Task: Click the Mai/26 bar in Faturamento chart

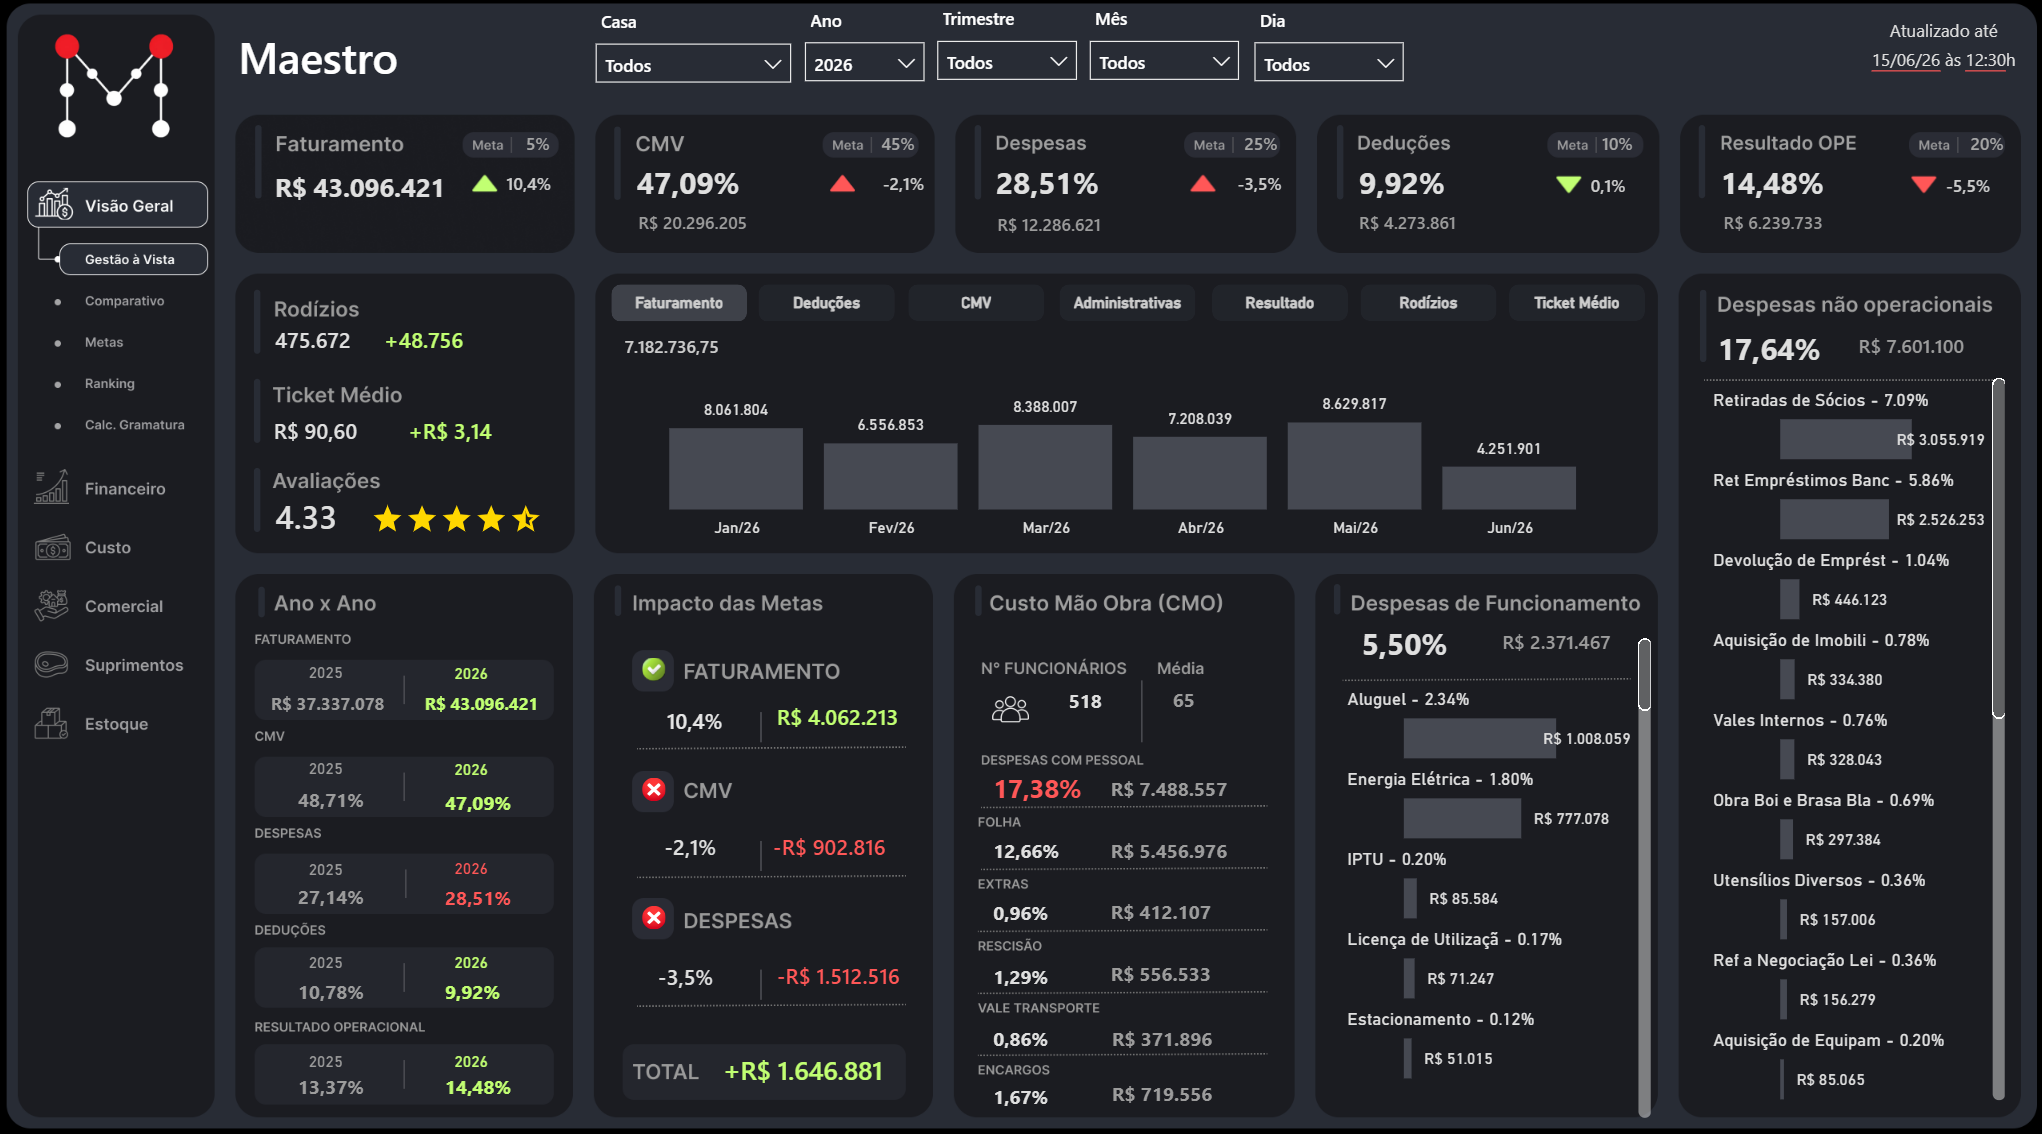Action: 1354,466
